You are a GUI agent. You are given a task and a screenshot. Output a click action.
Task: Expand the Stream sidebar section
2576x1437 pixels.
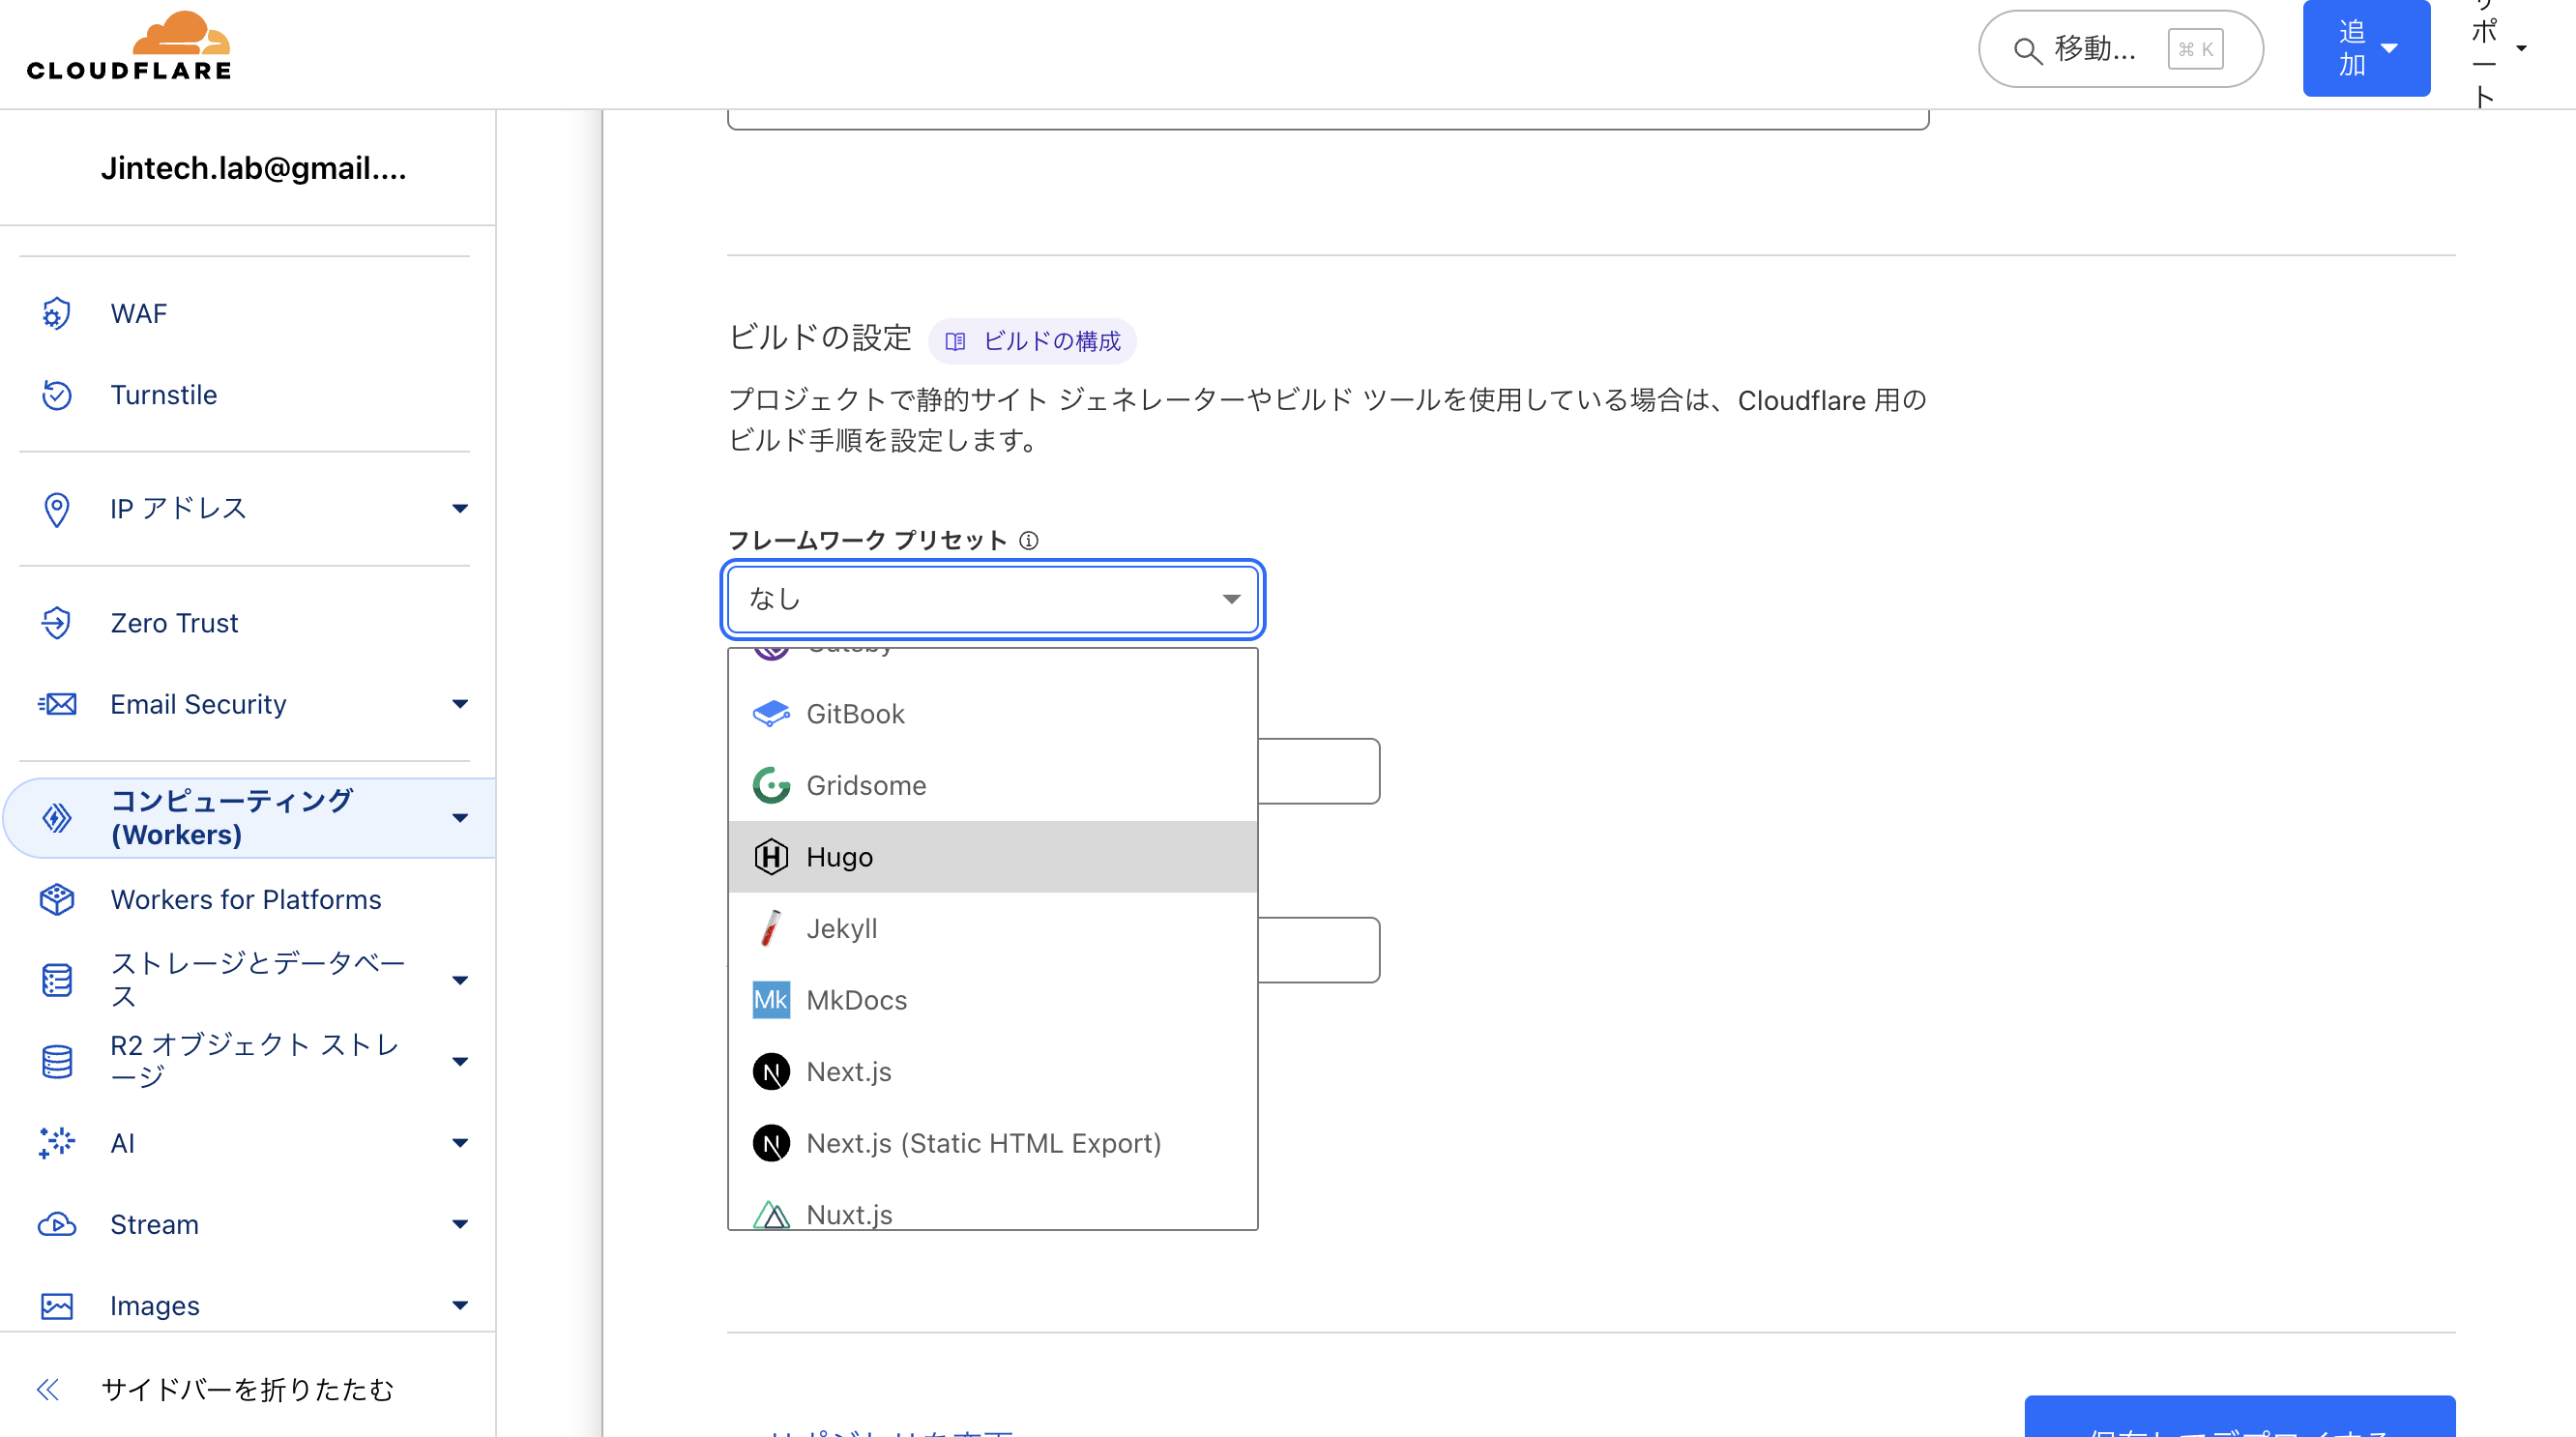(459, 1224)
